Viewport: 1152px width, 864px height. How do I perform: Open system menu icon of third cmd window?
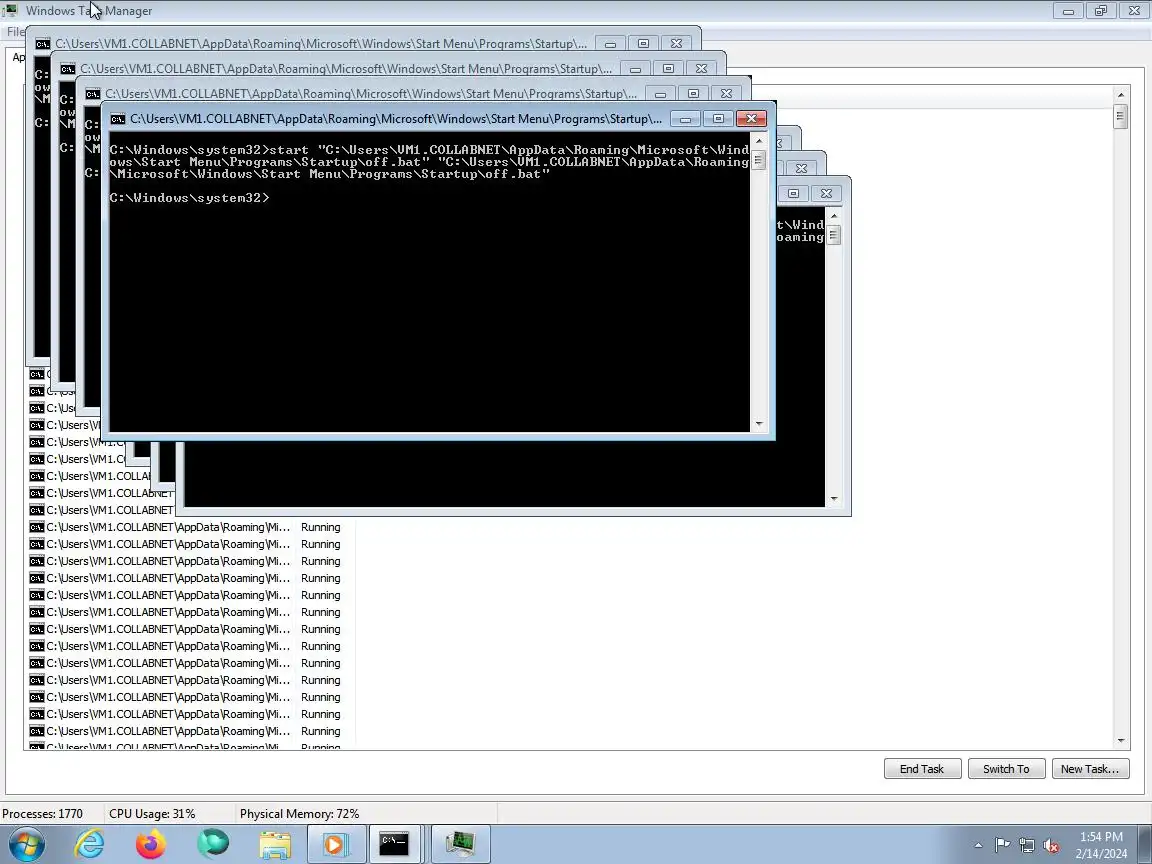93,94
